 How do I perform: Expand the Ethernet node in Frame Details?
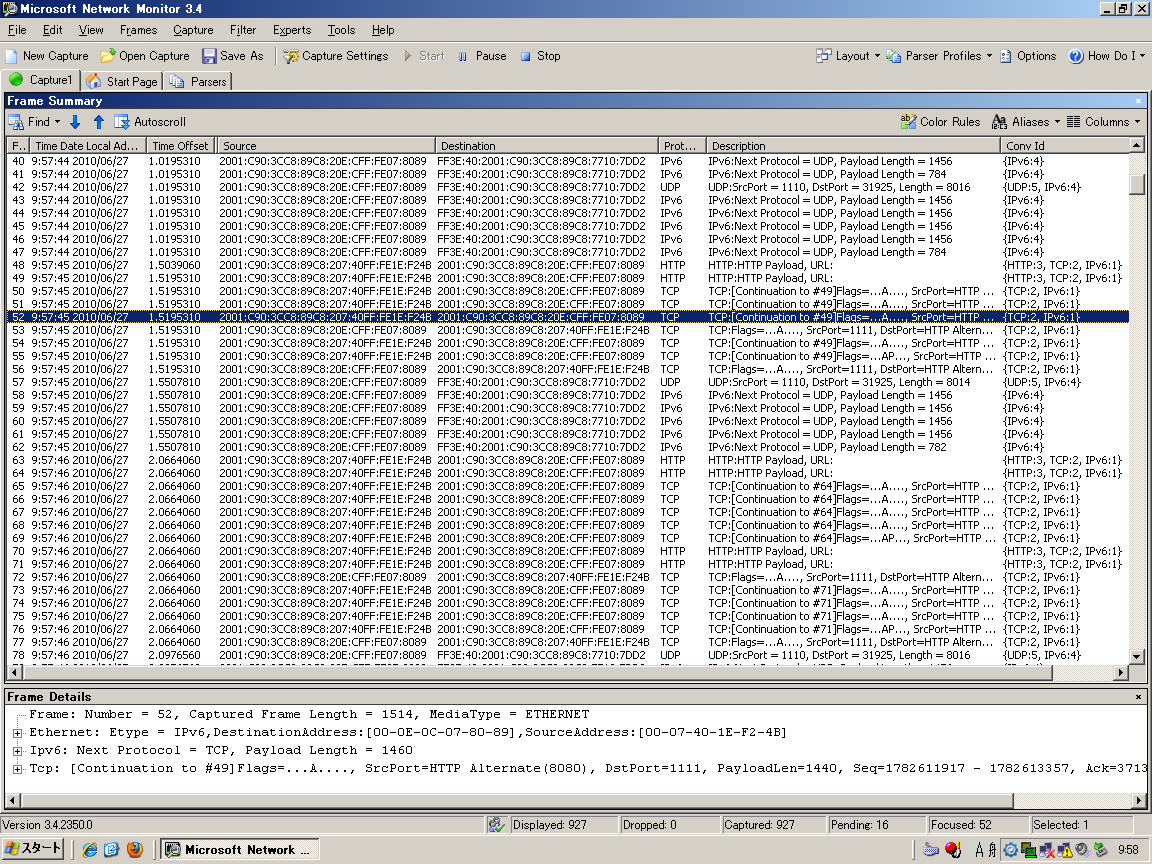pyautogui.click(x=17, y=732)
